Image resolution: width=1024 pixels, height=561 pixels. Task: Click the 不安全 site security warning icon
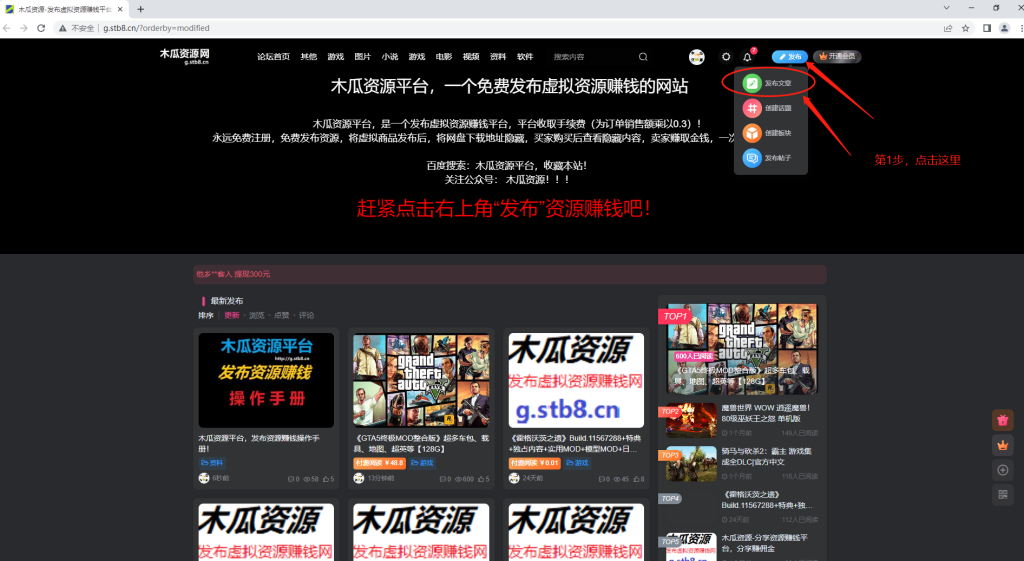click(63, 28)
